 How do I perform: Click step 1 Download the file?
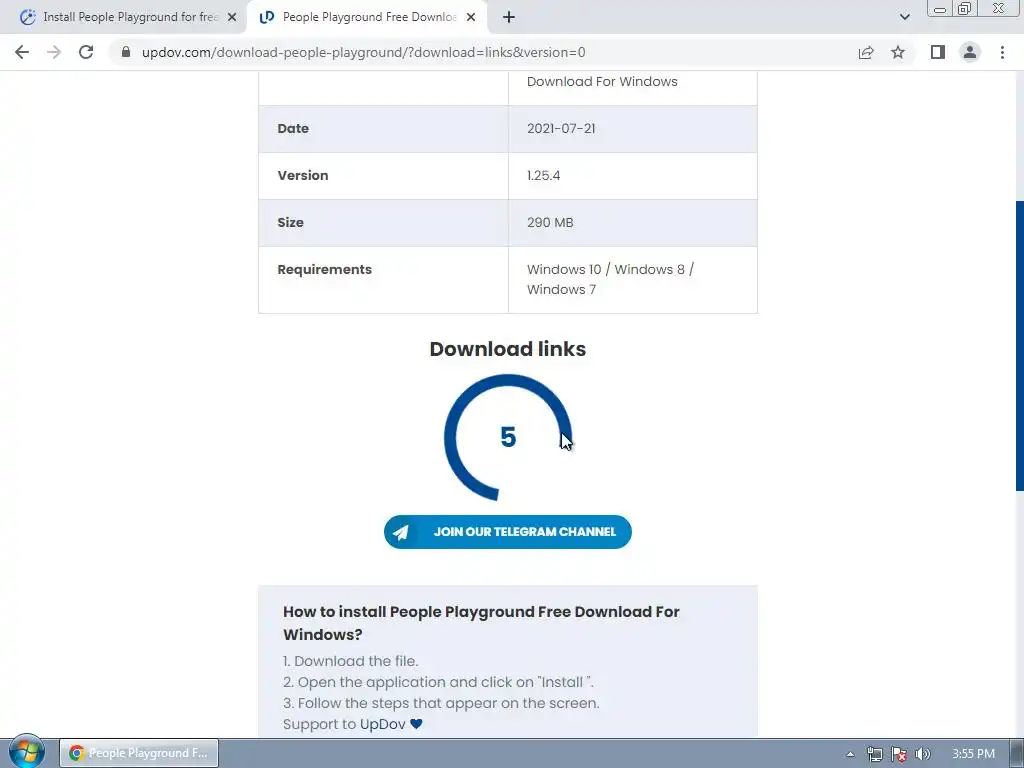[x=350, y=662]
